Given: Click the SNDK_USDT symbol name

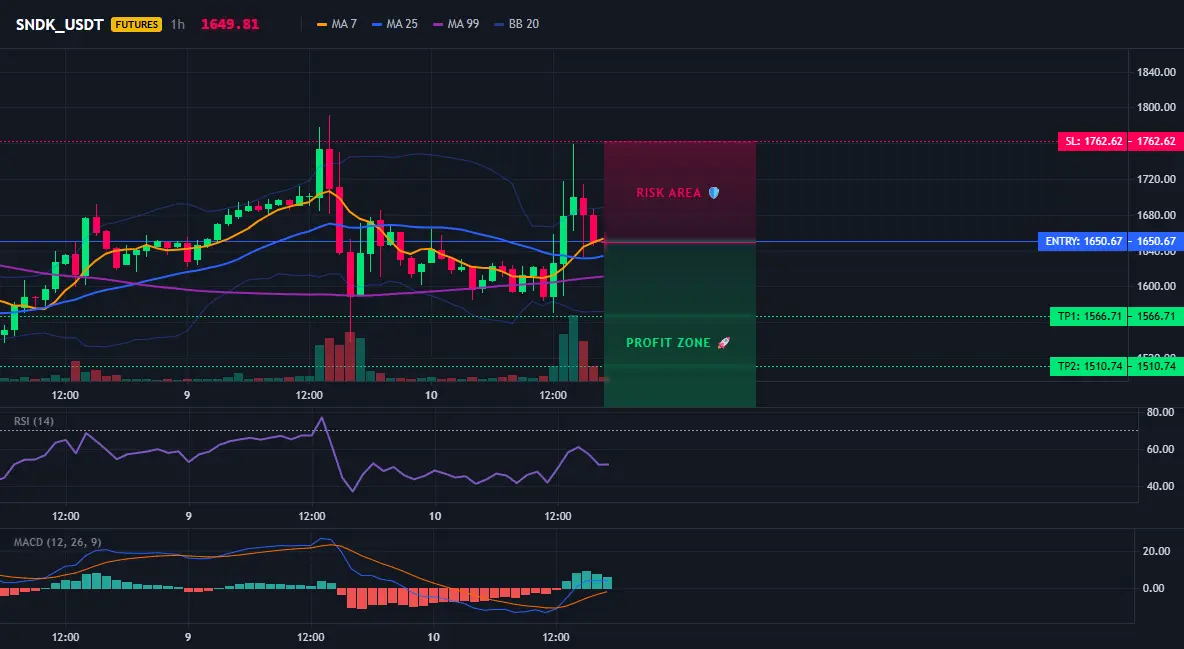Looking at the screenshot, I should click(x=60, y=24).
